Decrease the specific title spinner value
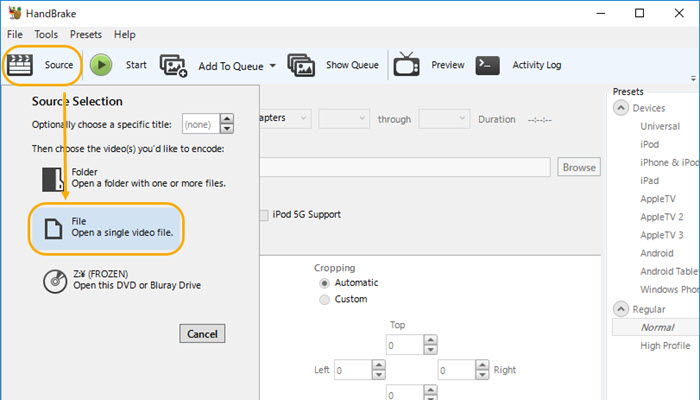 coord(227,129)
